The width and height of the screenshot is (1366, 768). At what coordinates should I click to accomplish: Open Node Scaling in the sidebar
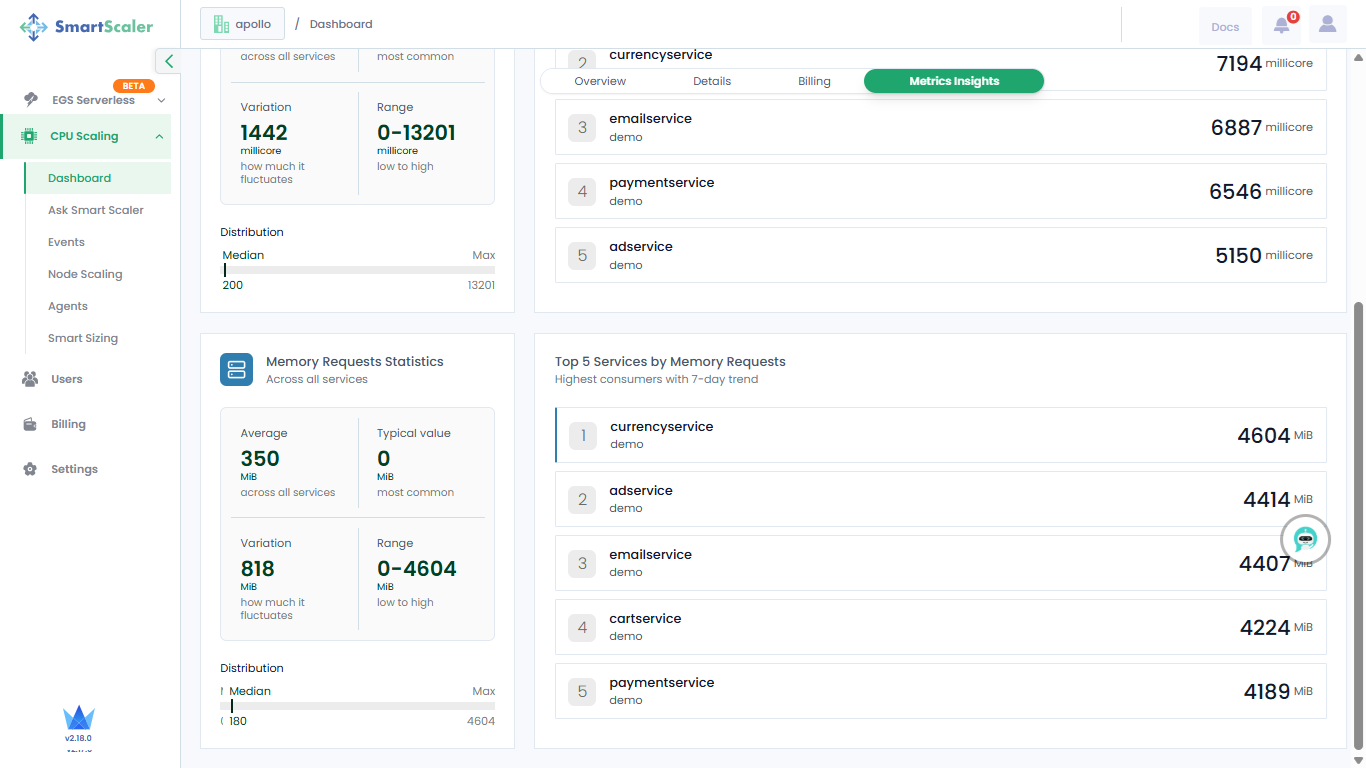pos(85,274)
